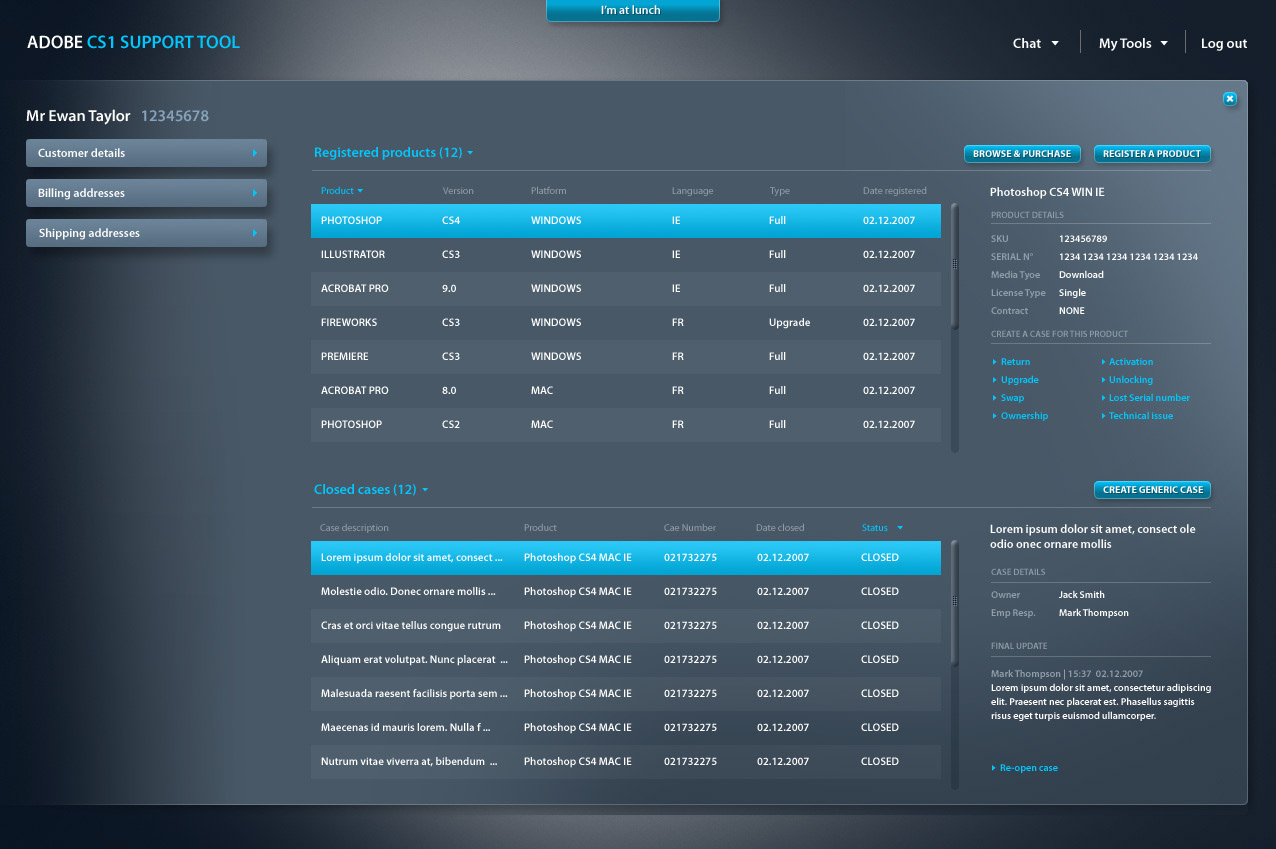Click the Date closed column header
Image resolution: width=1276 pixels, height=849 pixels.
(x=780, y=528)
